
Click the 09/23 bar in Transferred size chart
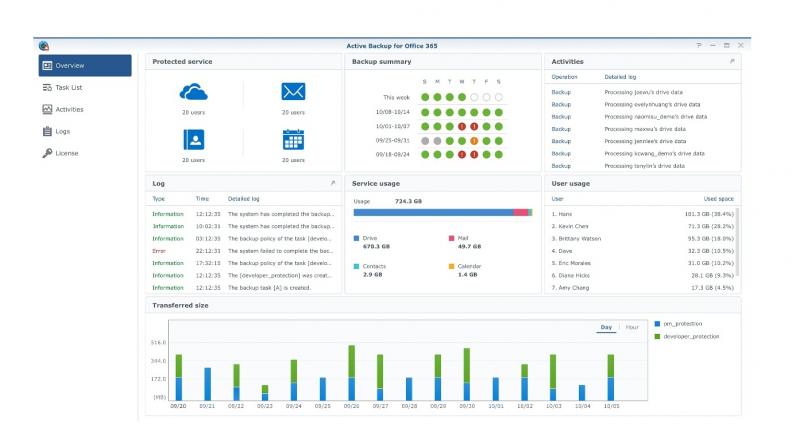265,393
